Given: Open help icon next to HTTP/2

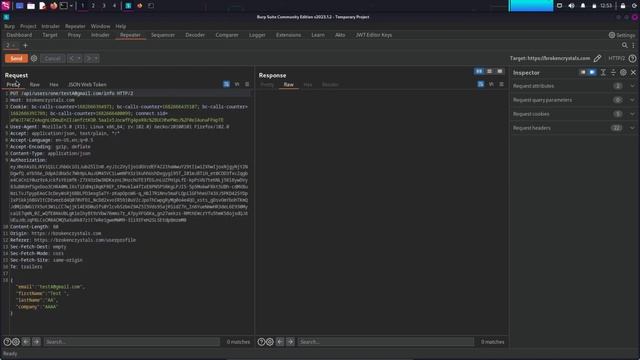Looking at the screenshot, I should tap(632, 58).
